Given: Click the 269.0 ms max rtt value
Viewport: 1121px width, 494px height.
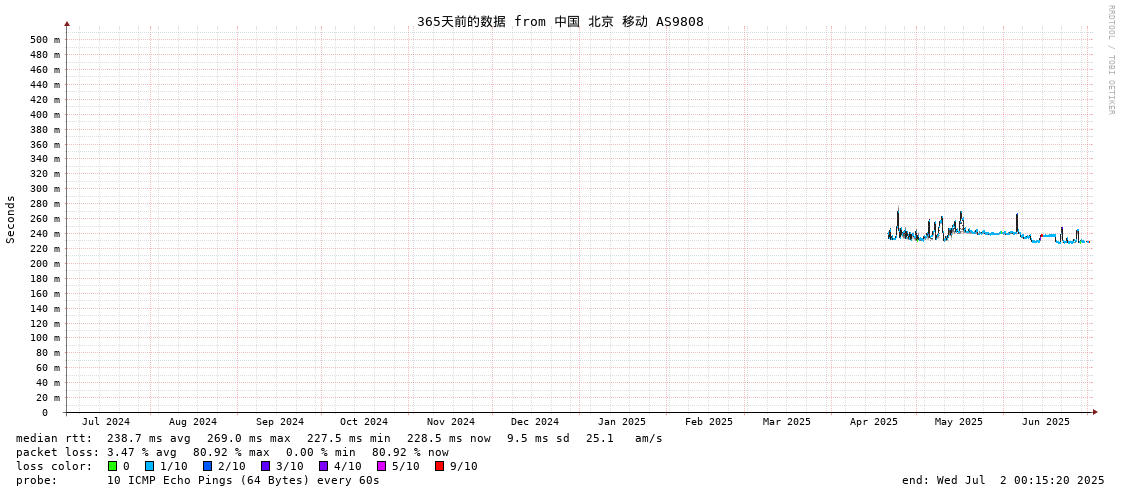Looking at the screenshot, I should (249, 438).
